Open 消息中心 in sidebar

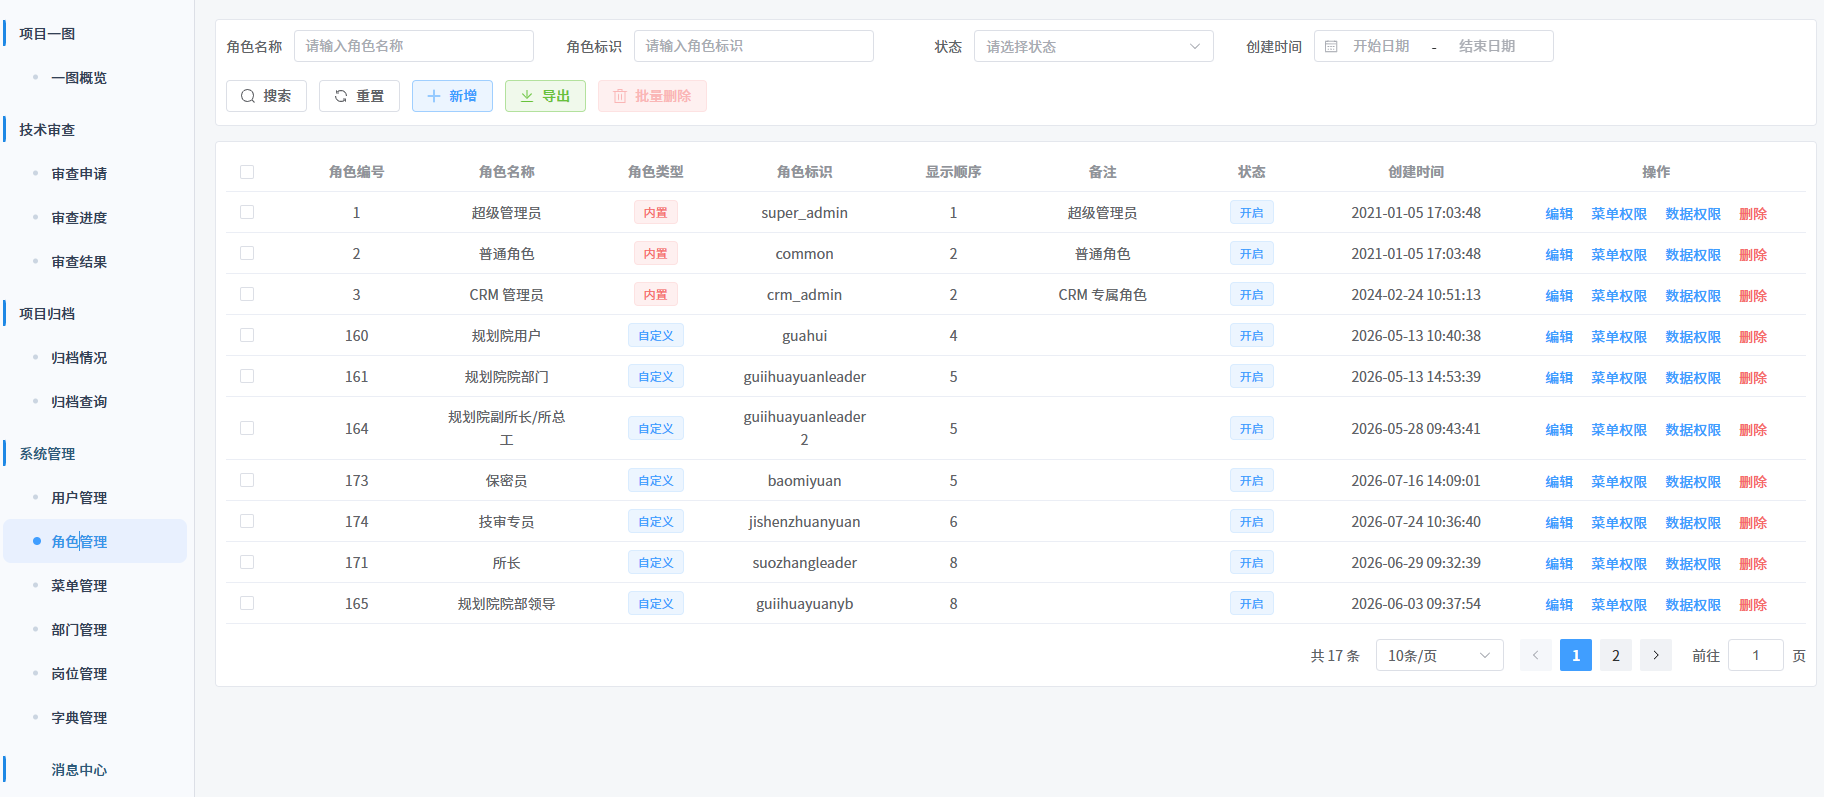[x=79, y=770]
